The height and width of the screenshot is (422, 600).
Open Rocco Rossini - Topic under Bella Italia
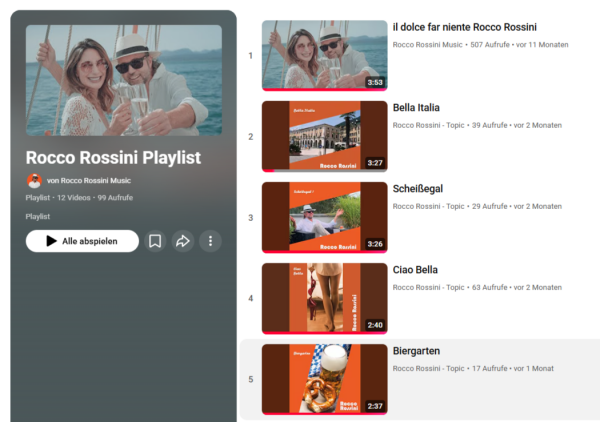click(x=428, y=125)
